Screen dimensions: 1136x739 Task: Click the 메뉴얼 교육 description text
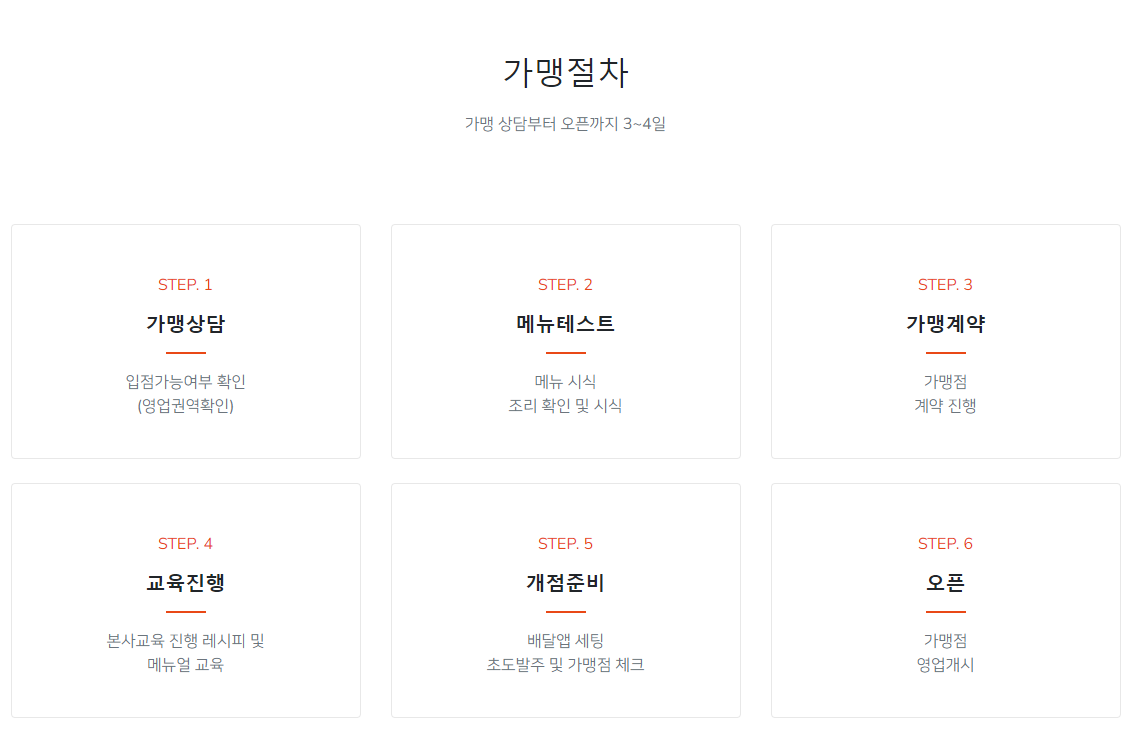pyautogui.click(x=185, y=665)
